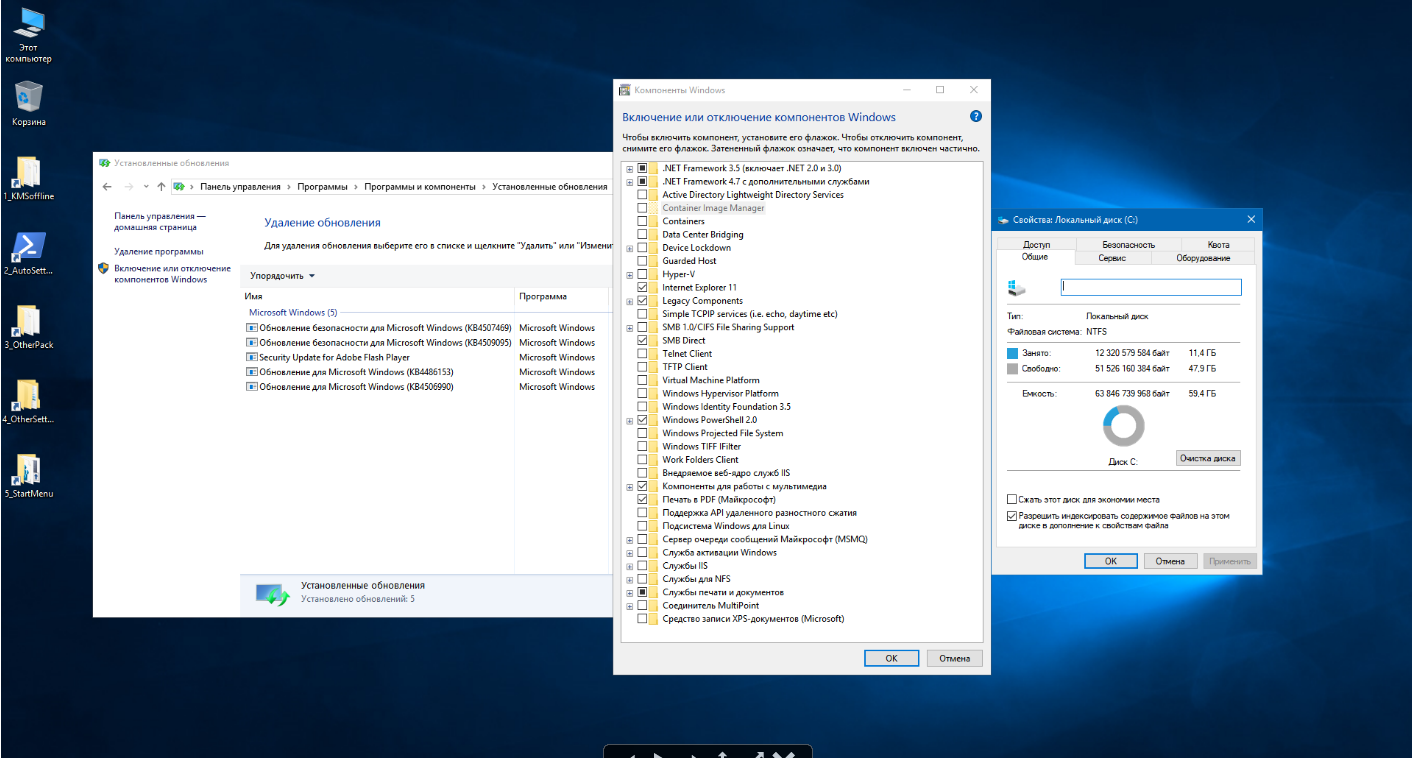Toggle the Internet Explorer 11 checkbox

[642, 288]
